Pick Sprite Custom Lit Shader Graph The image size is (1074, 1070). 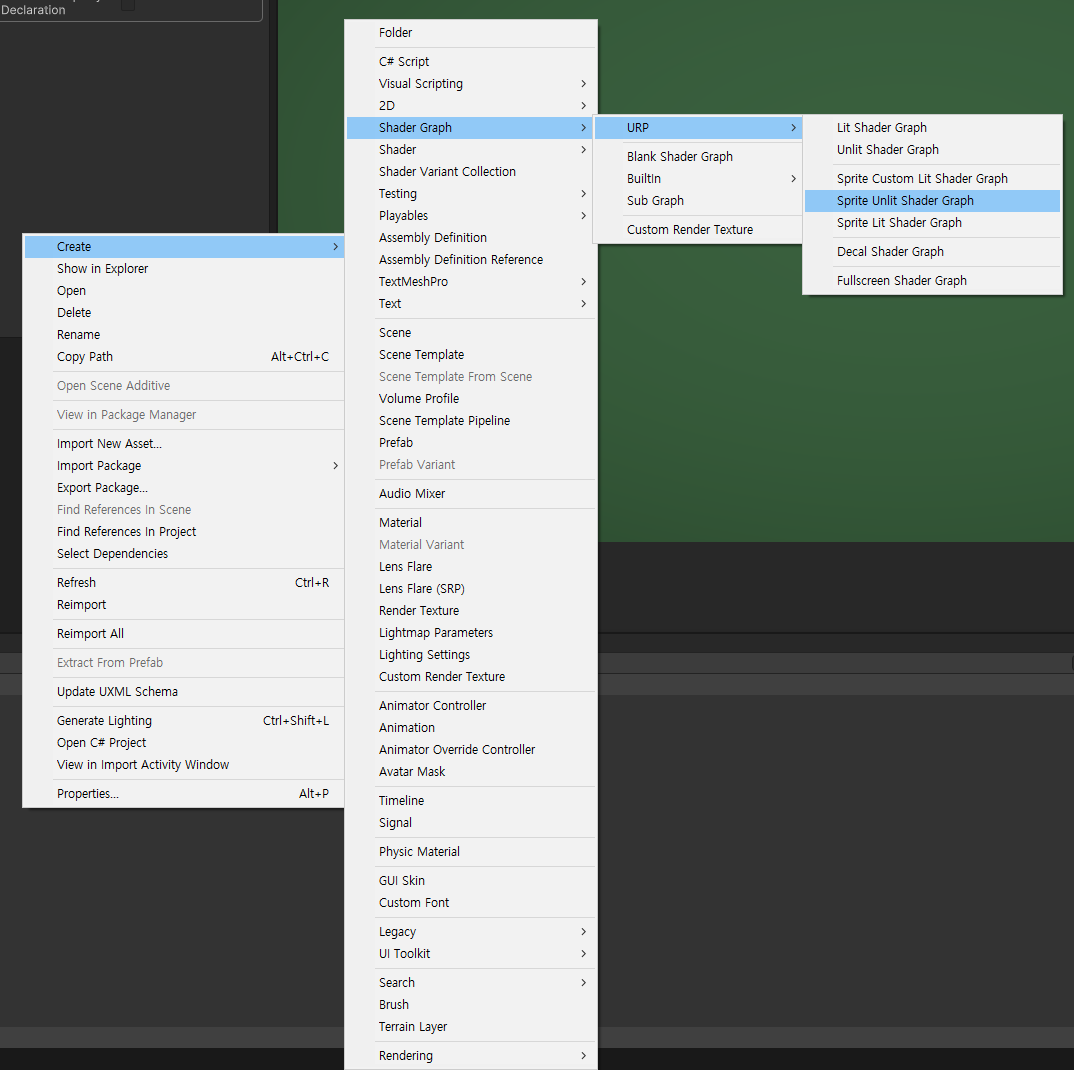932,179
